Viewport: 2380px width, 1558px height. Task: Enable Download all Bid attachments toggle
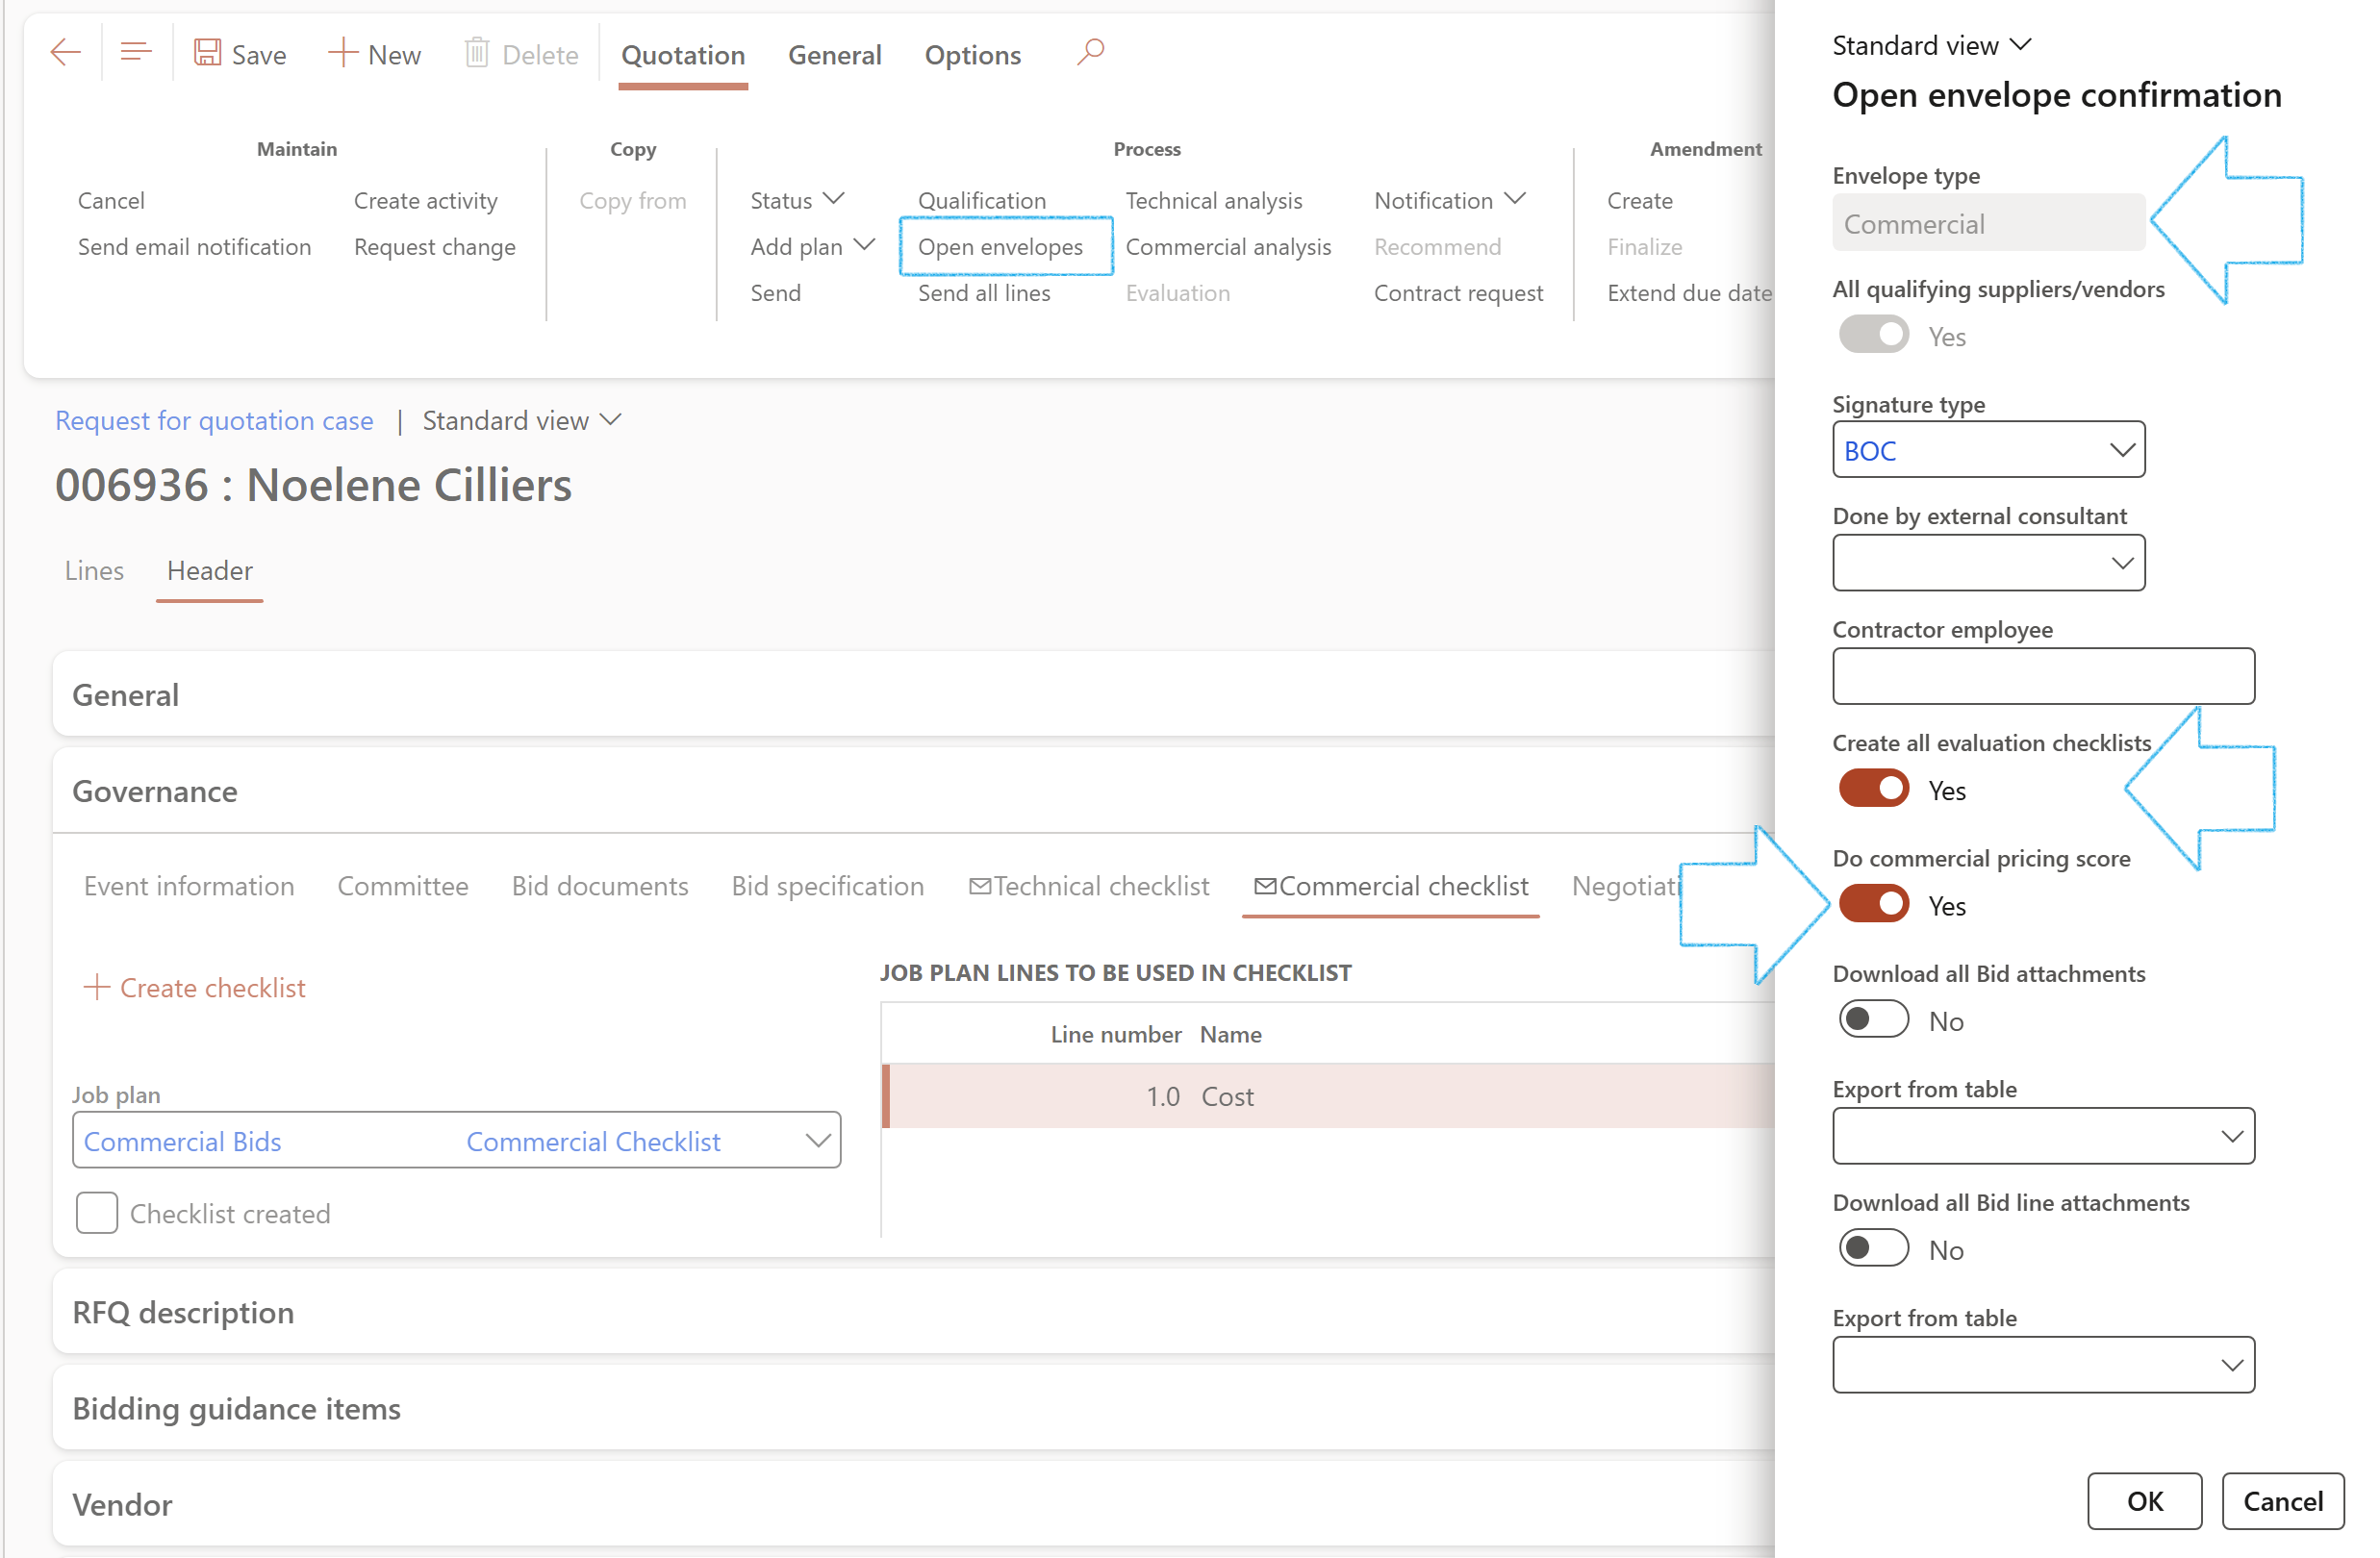pos(1873,1020)
